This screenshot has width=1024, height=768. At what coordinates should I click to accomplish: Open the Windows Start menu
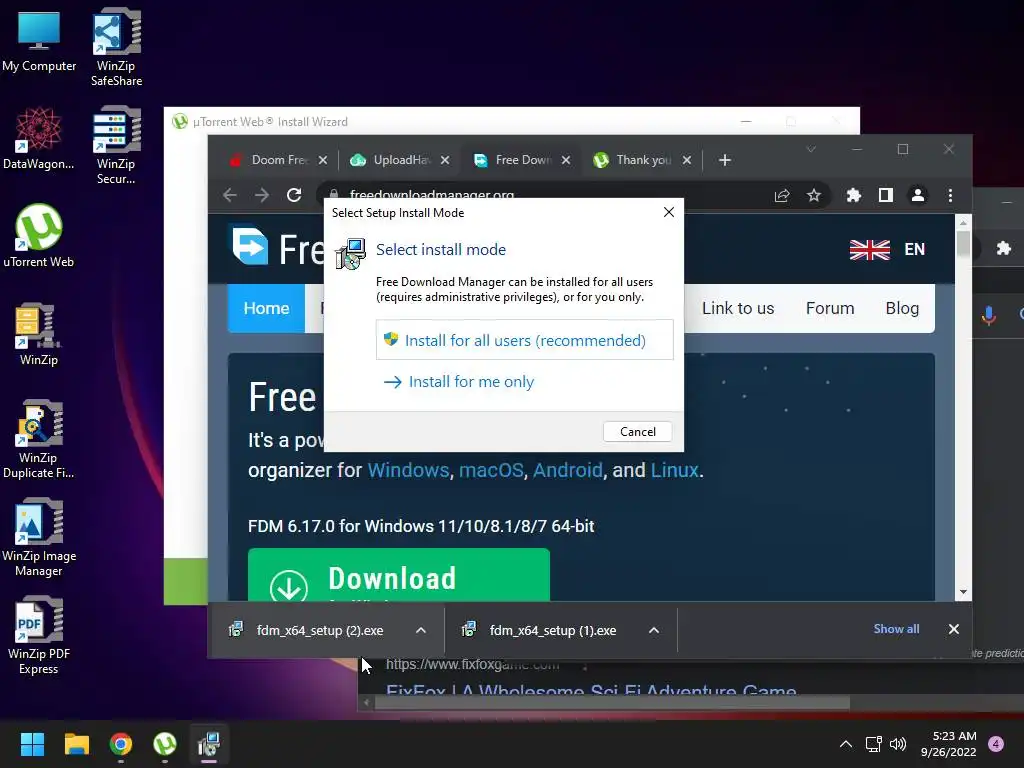point(32,744)
